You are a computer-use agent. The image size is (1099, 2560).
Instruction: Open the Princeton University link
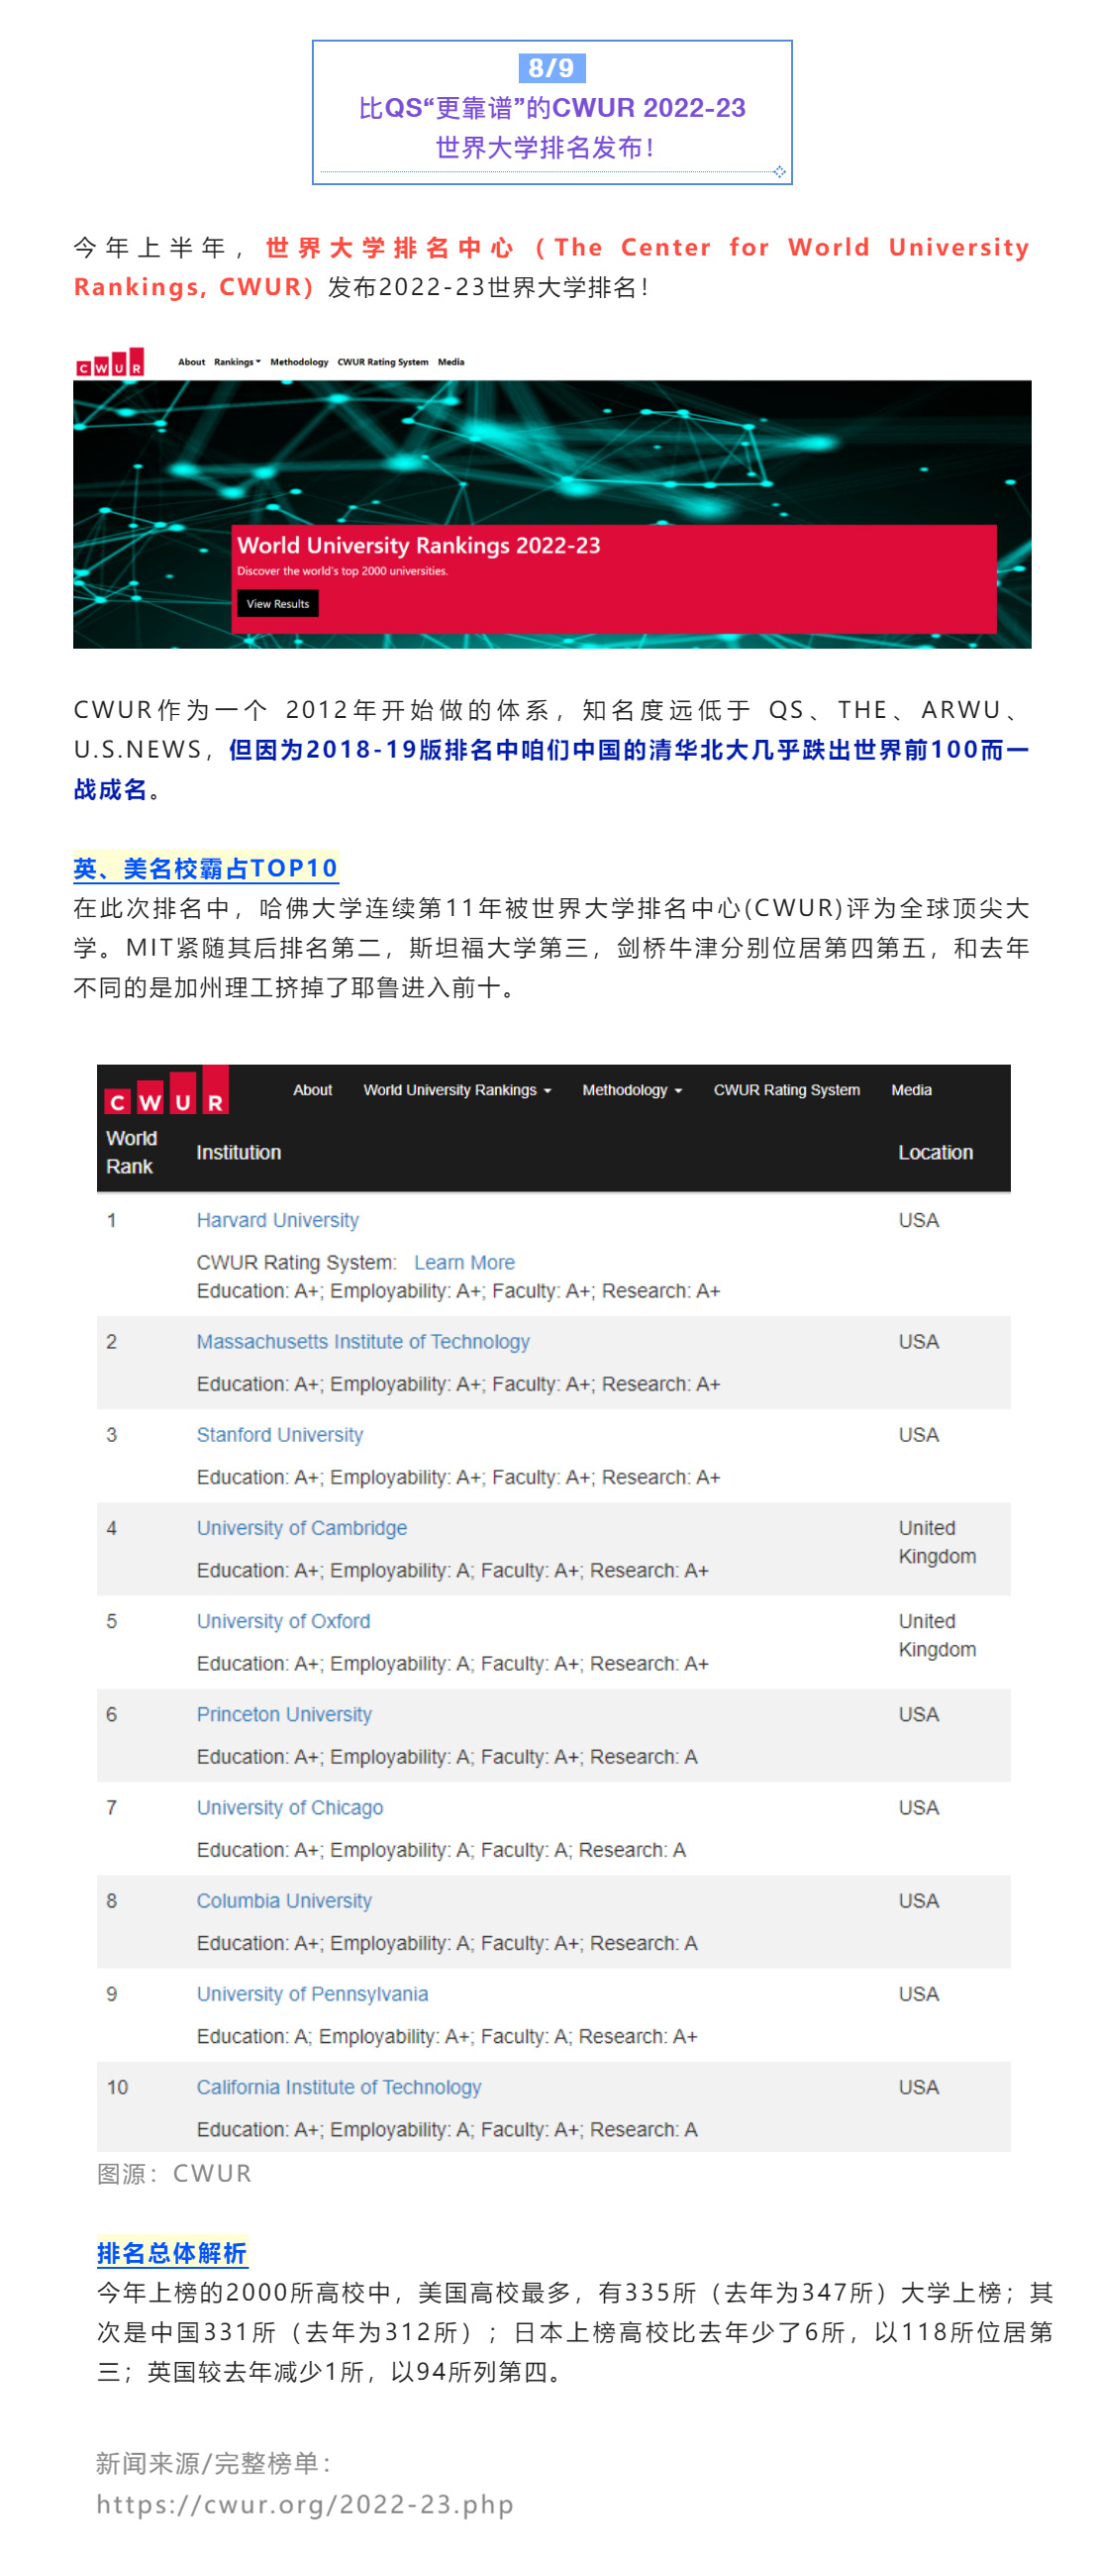coord(284,1713)
